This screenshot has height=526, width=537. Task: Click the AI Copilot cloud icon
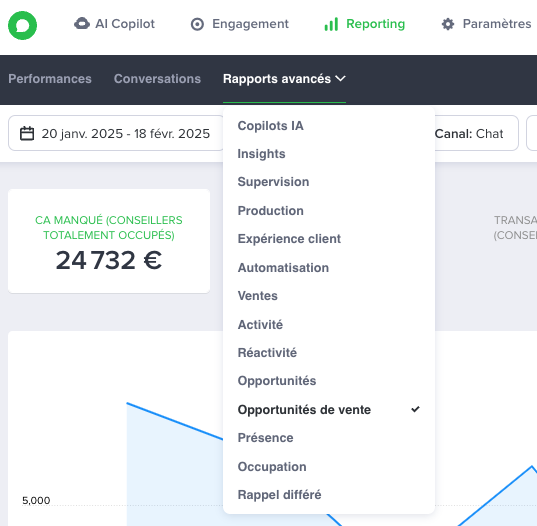click(x=82, y=24)
